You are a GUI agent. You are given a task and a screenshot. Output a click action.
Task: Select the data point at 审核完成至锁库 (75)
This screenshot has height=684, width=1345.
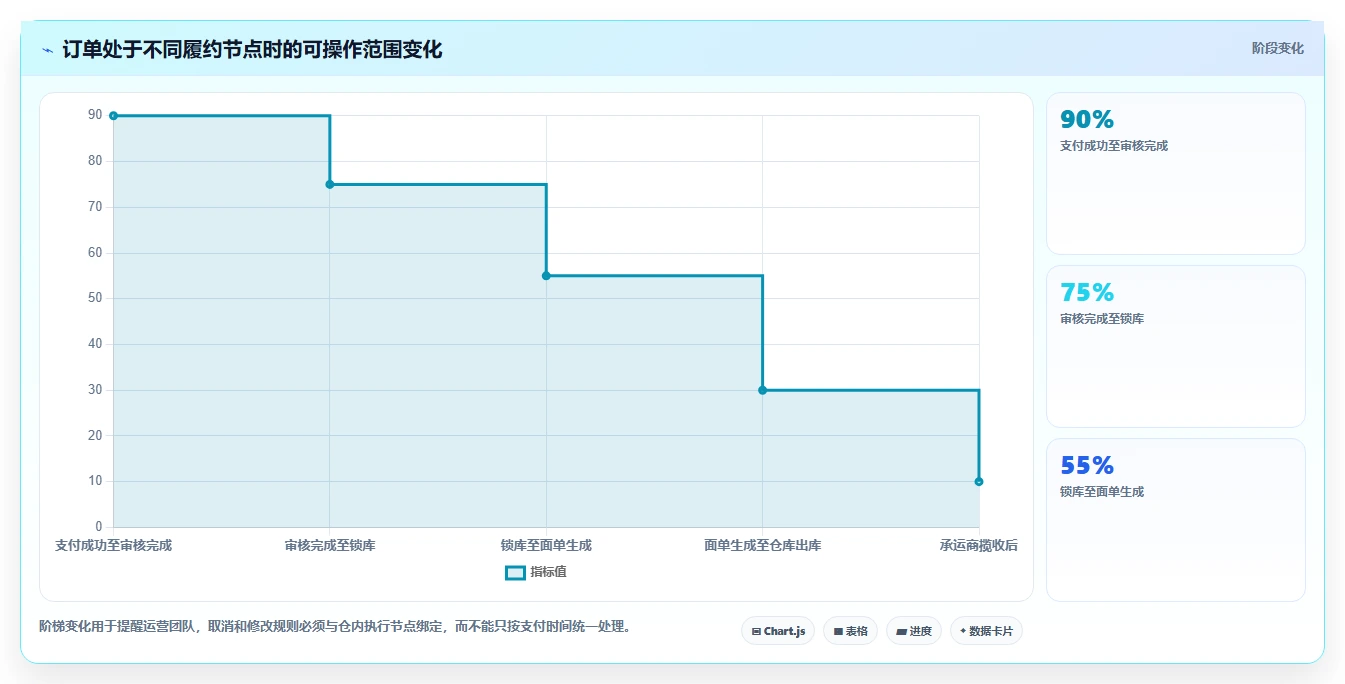[x=330, y=184]
